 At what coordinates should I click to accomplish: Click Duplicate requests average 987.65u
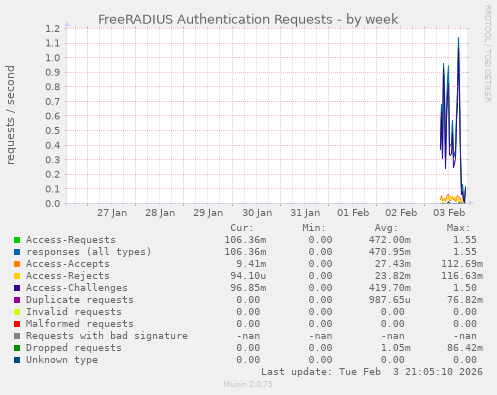pyautogui.click(x=389, y=300)
